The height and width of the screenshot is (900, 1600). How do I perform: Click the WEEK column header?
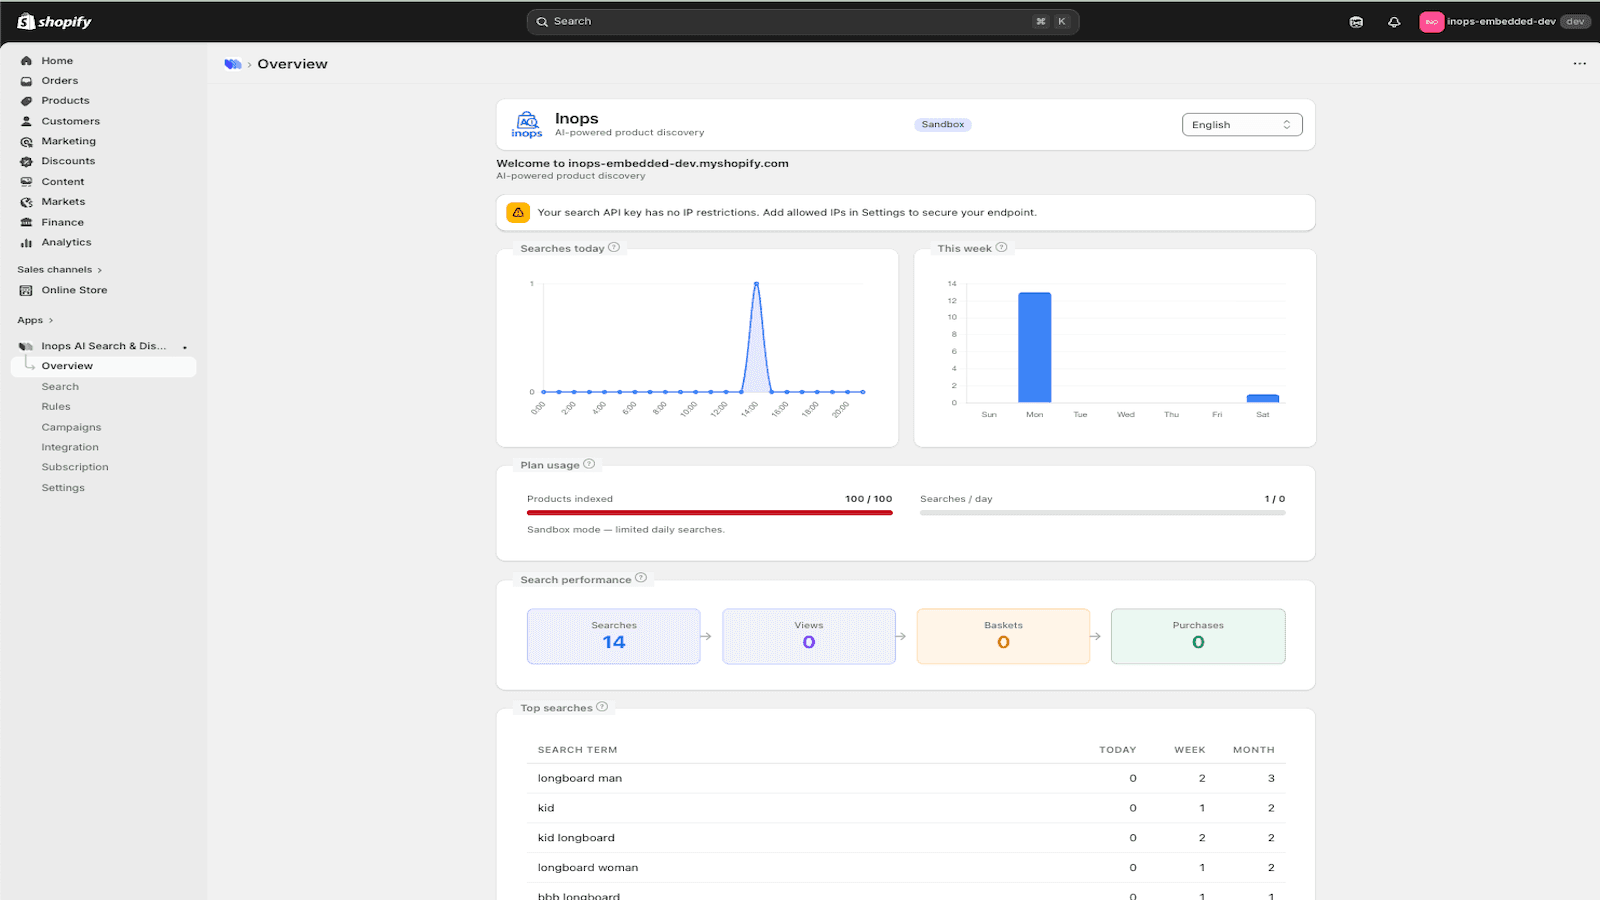1190,750
